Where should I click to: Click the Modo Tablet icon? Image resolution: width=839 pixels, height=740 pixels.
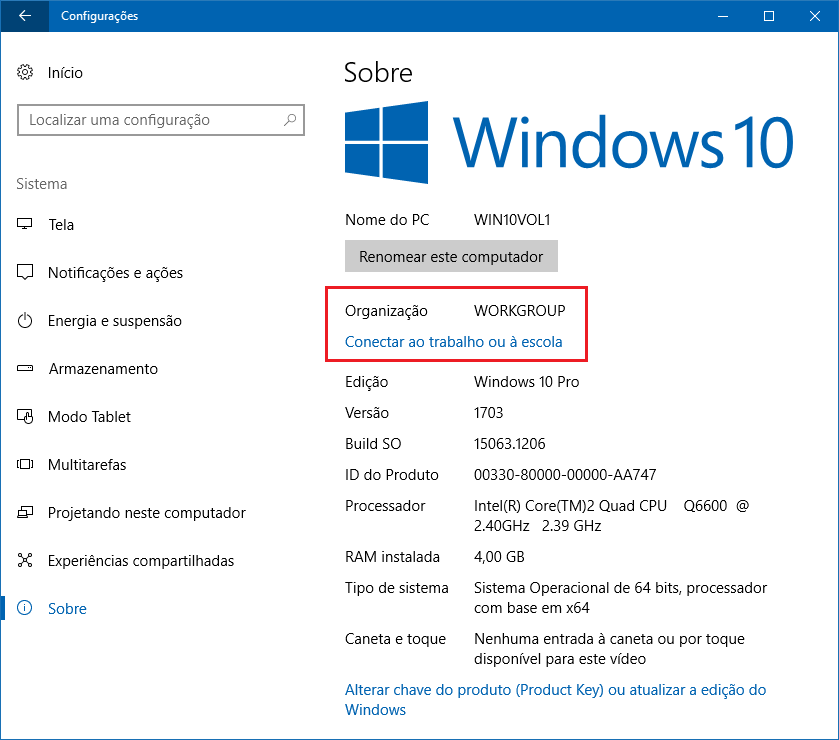(x=25, y=416)
